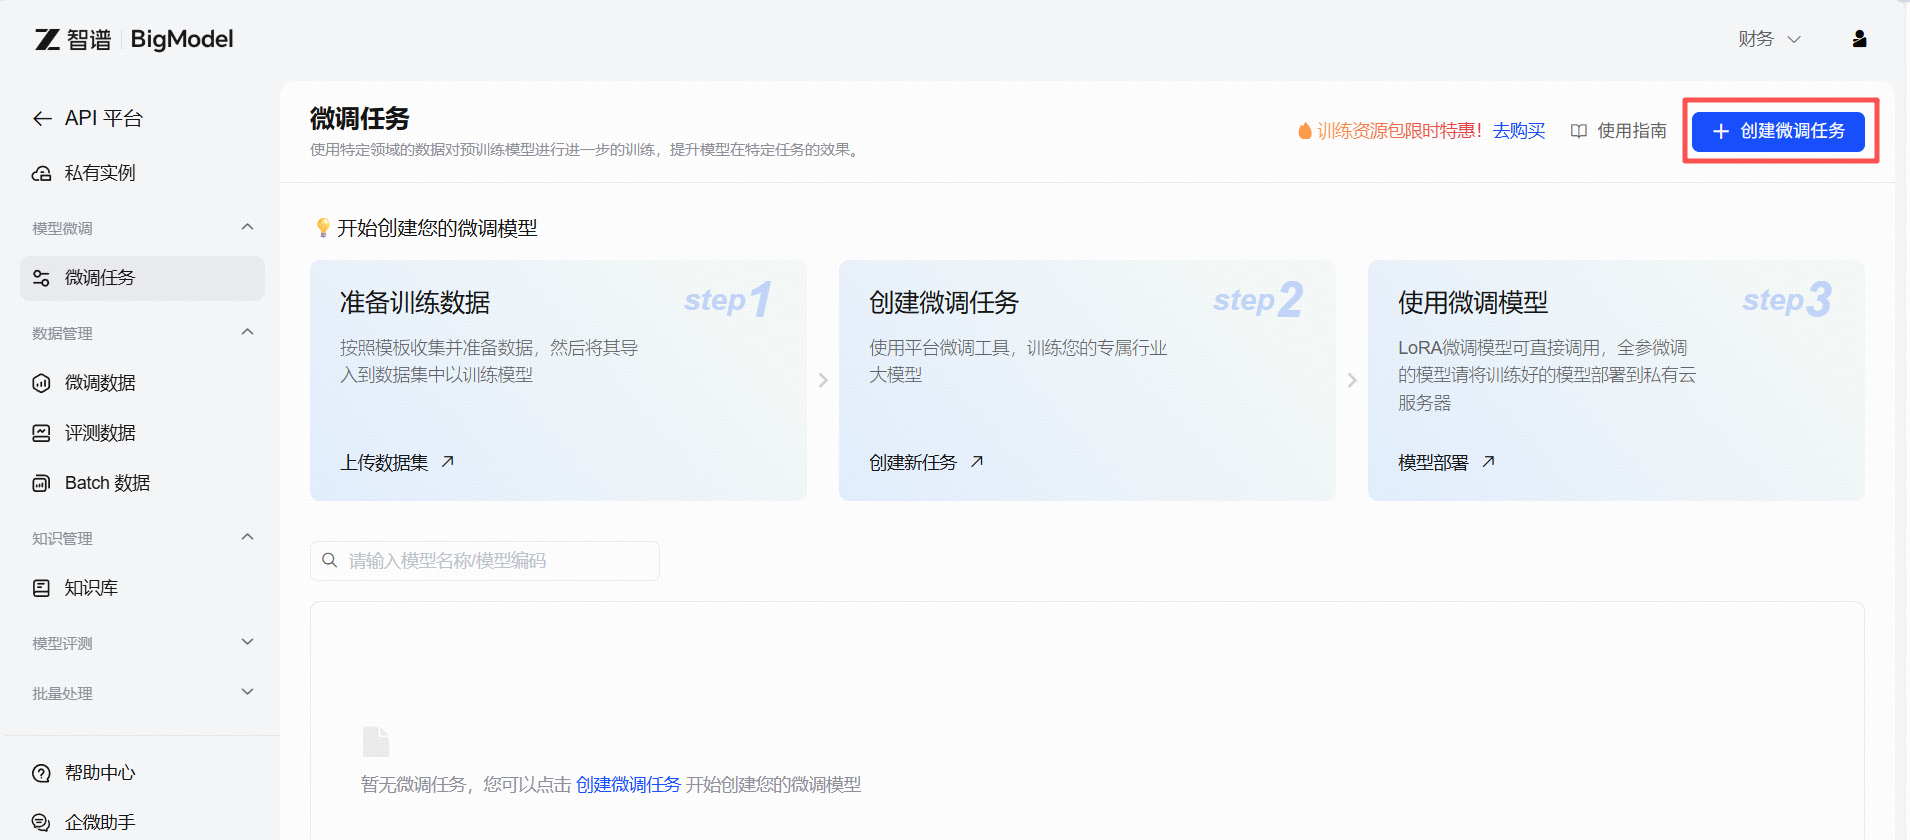Open the 财务 dropdown menu
The height and width of the screenshot is (840, 1910).
click(x=1768, y=39)
